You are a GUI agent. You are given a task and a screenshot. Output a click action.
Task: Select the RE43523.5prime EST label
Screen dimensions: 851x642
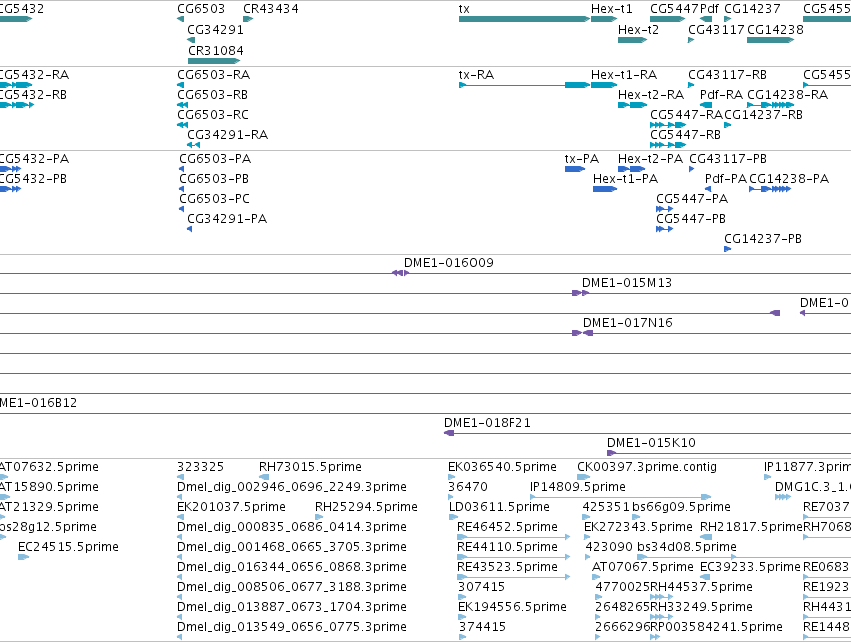coord(507,567)
